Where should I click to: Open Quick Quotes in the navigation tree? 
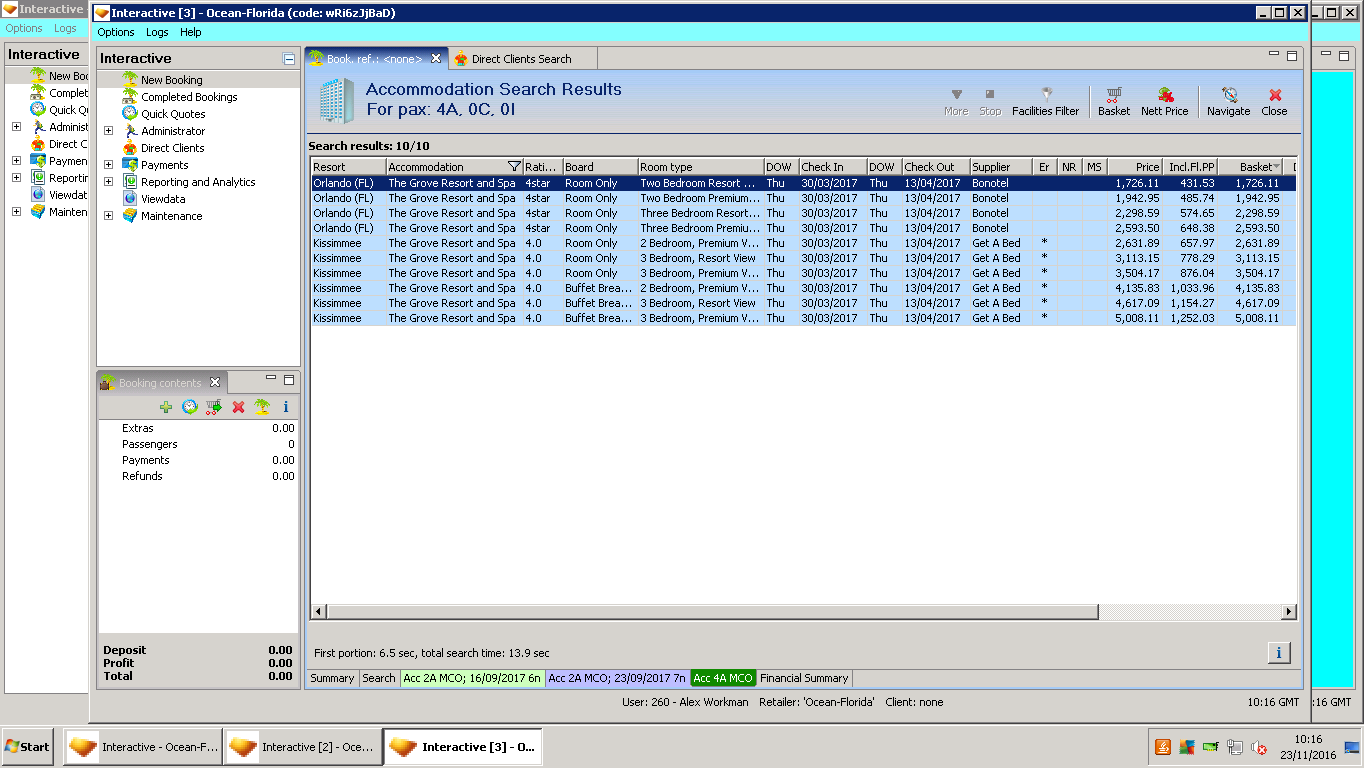click(x=173, y=114)
